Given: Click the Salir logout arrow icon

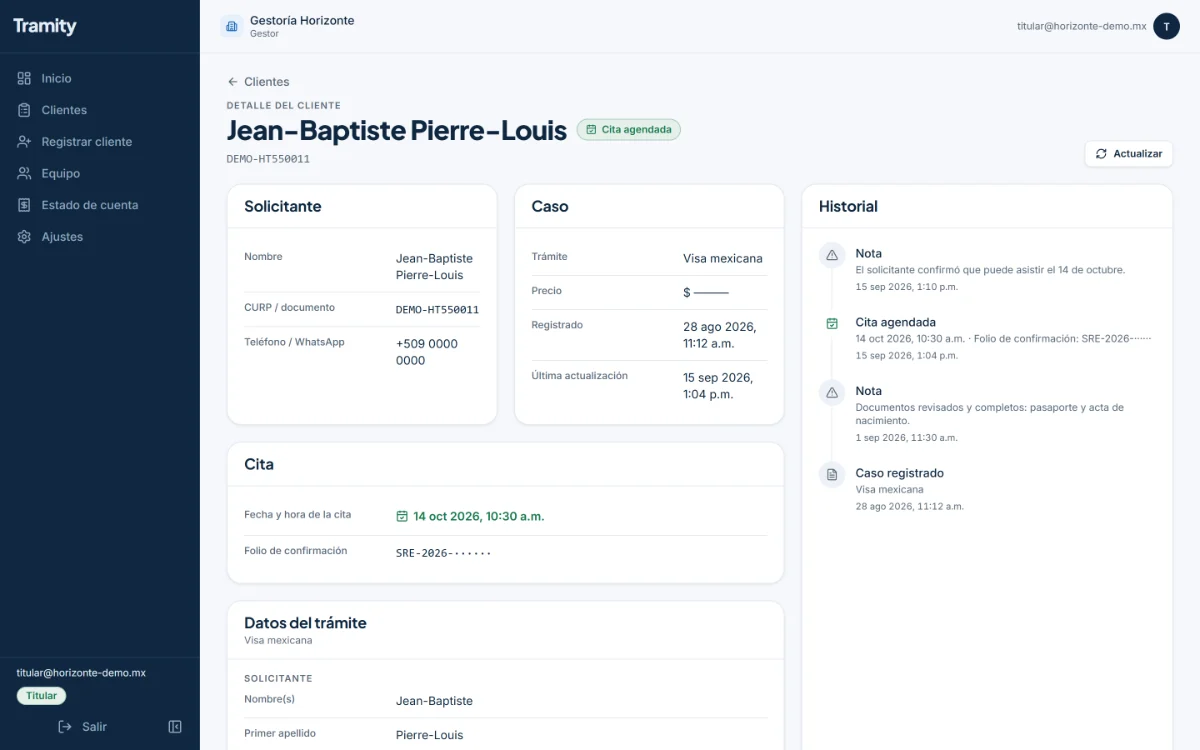Looking at the screenshot, I should 65,727.
